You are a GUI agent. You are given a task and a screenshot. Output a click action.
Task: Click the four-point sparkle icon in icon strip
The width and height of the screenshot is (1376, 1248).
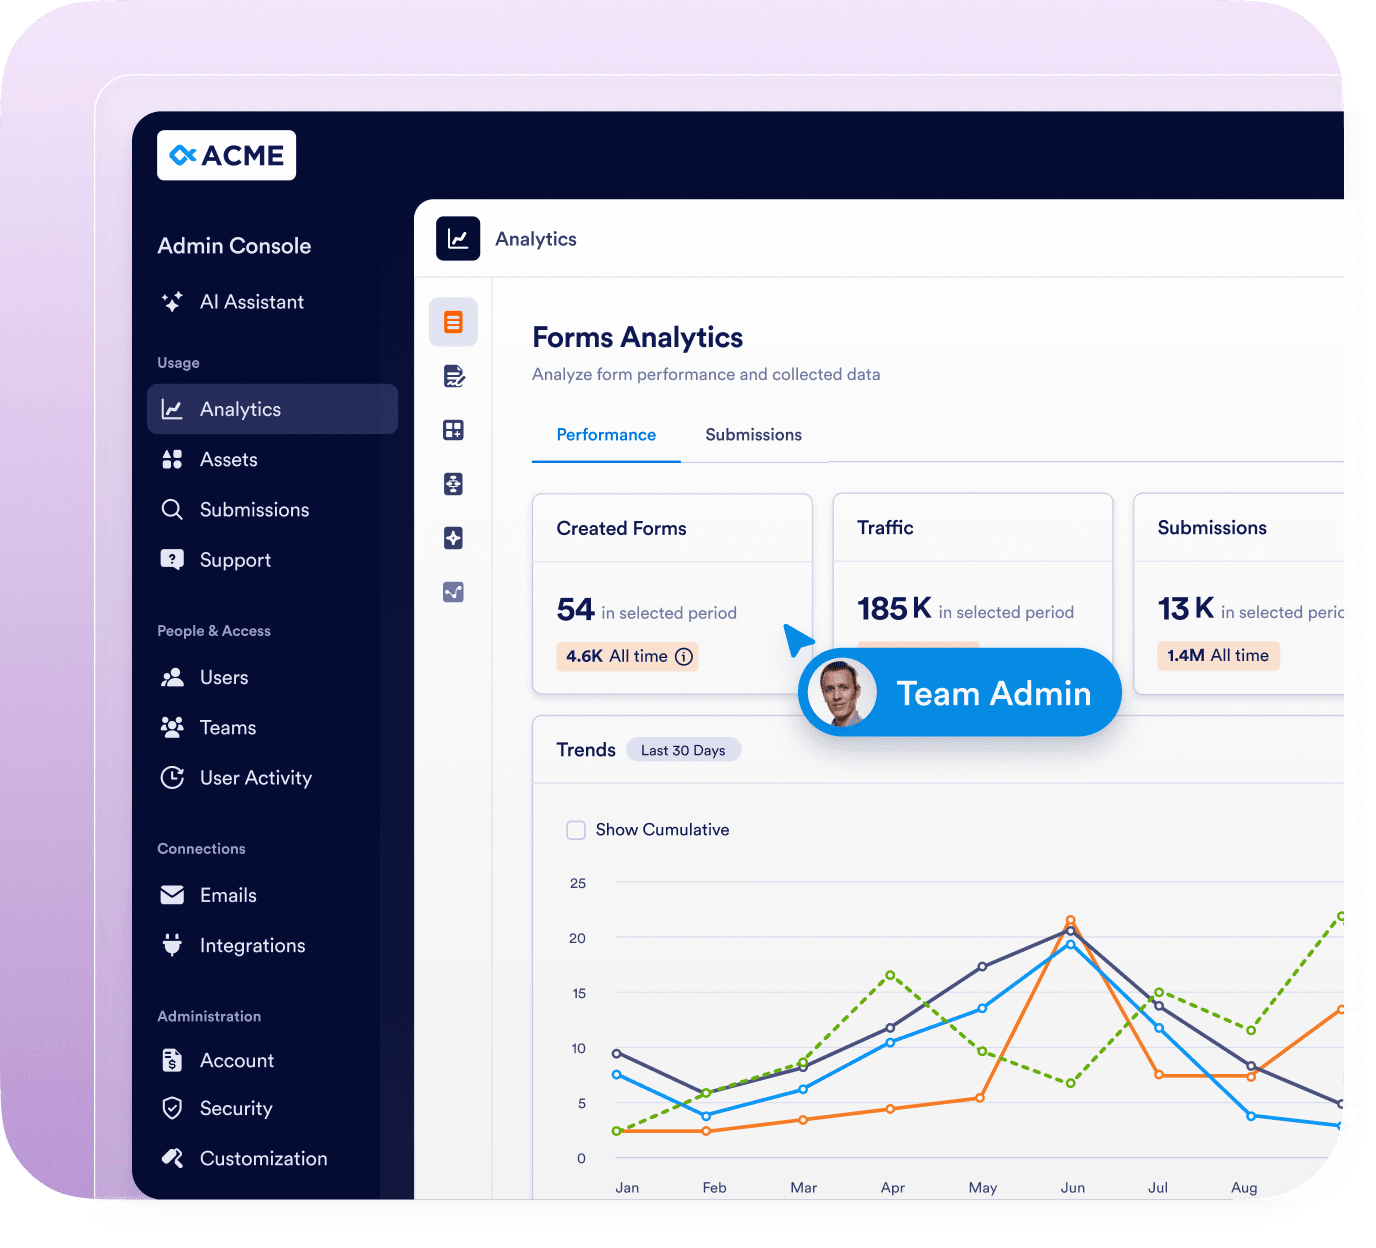coord(453,538)
